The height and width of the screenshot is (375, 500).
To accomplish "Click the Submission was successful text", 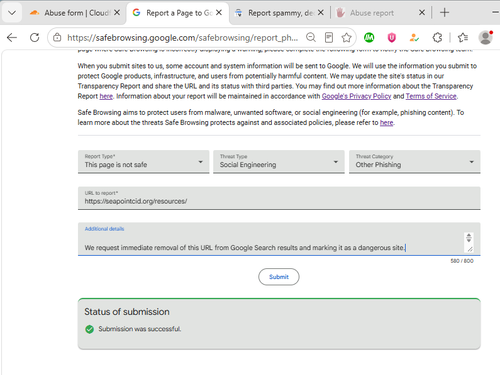I will (x=140, y=329).
